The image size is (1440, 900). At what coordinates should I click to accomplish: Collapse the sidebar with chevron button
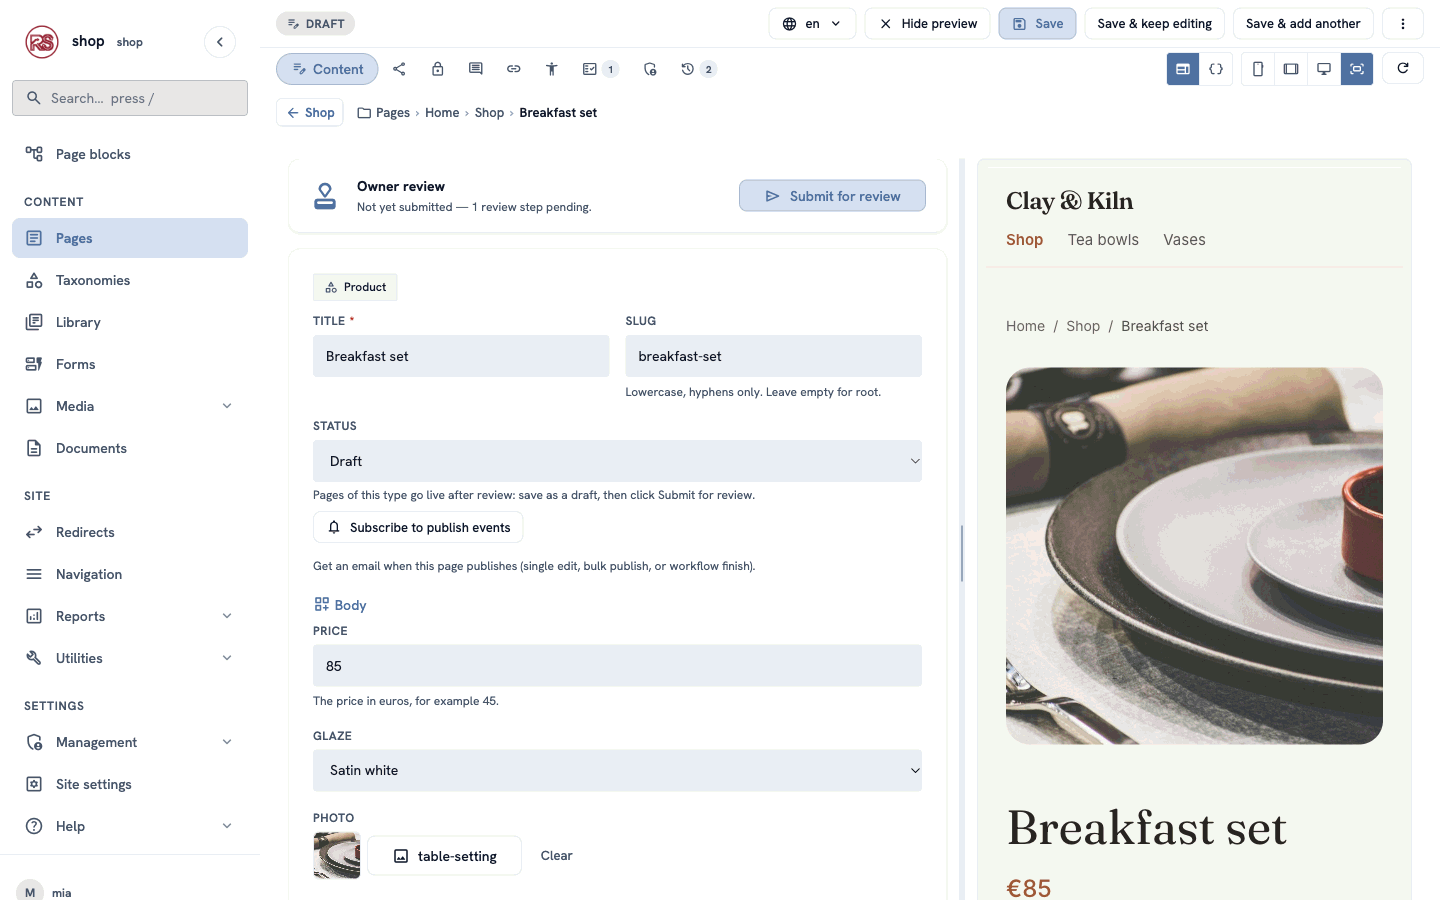pyautogui.click(x=220, y=42)
